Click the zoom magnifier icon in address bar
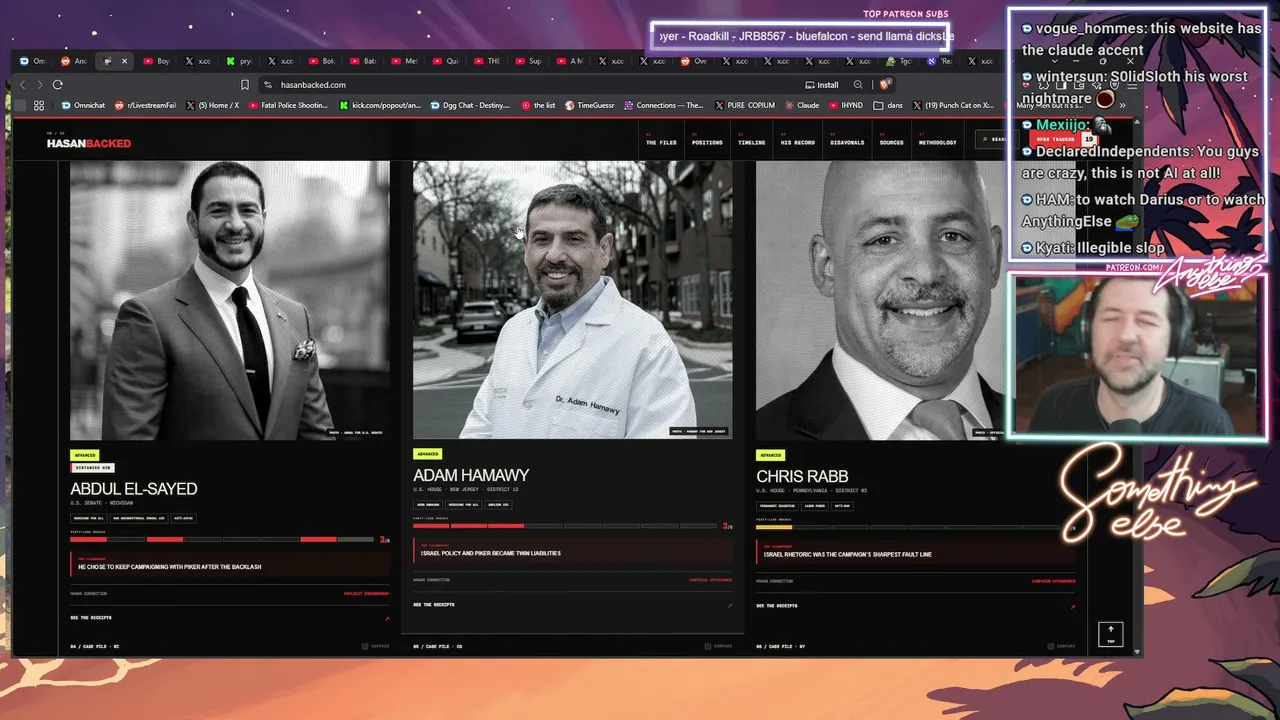1280x720 pixels. (858, 85)
